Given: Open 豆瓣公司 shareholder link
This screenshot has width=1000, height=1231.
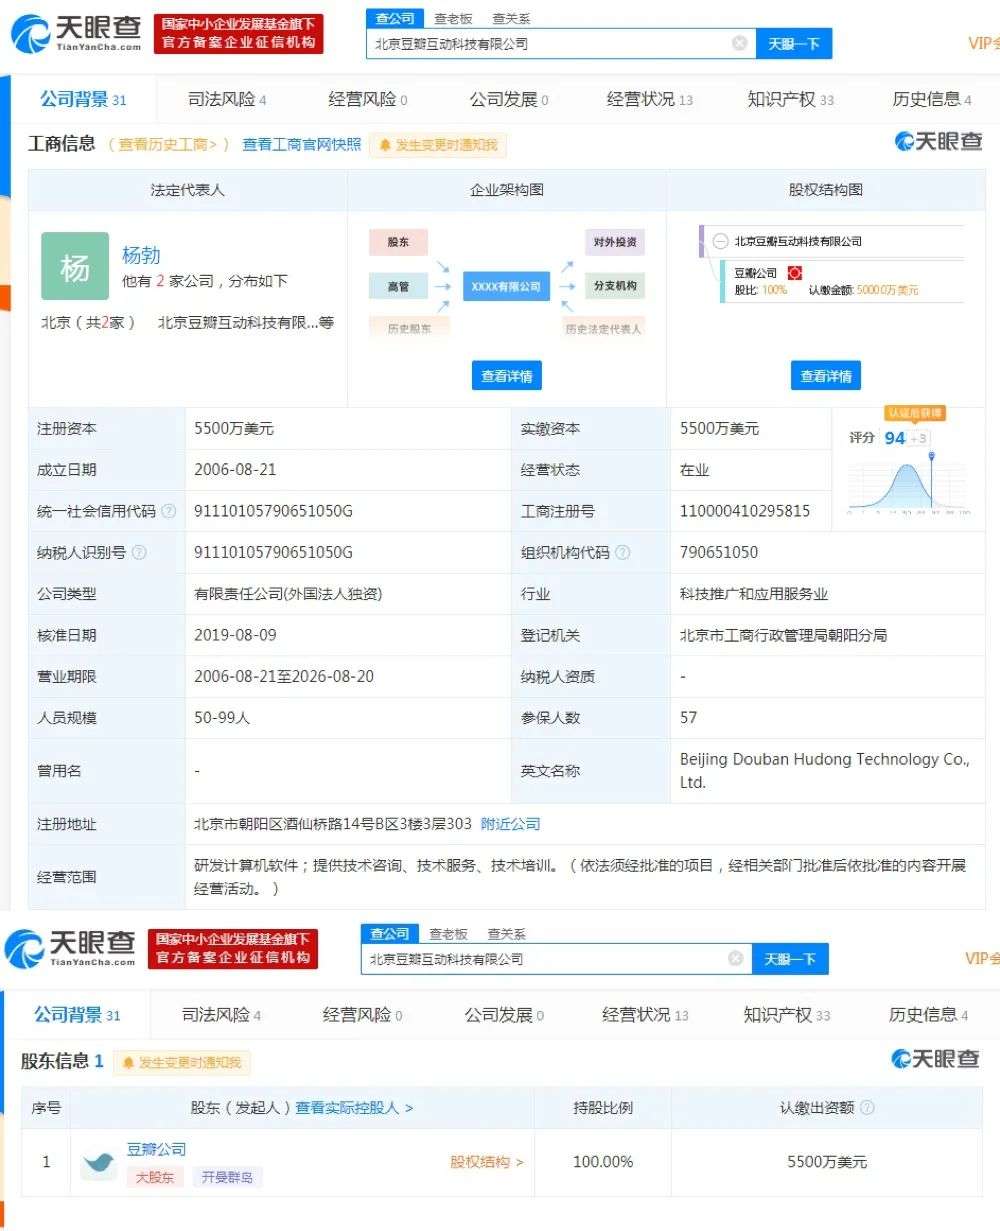Looking at the screenshot, I should 156,1149.
